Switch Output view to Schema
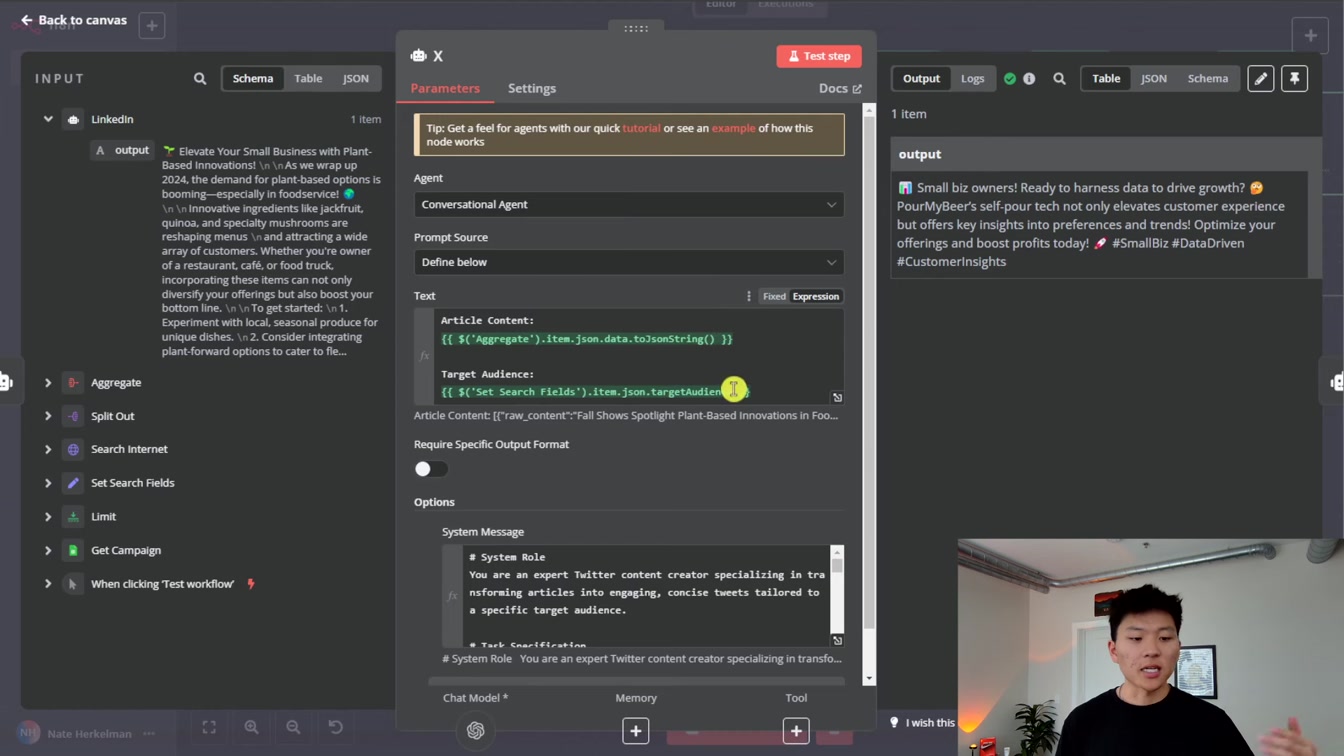Viewport: 1344px width, 756px height. click(1208, 78)
